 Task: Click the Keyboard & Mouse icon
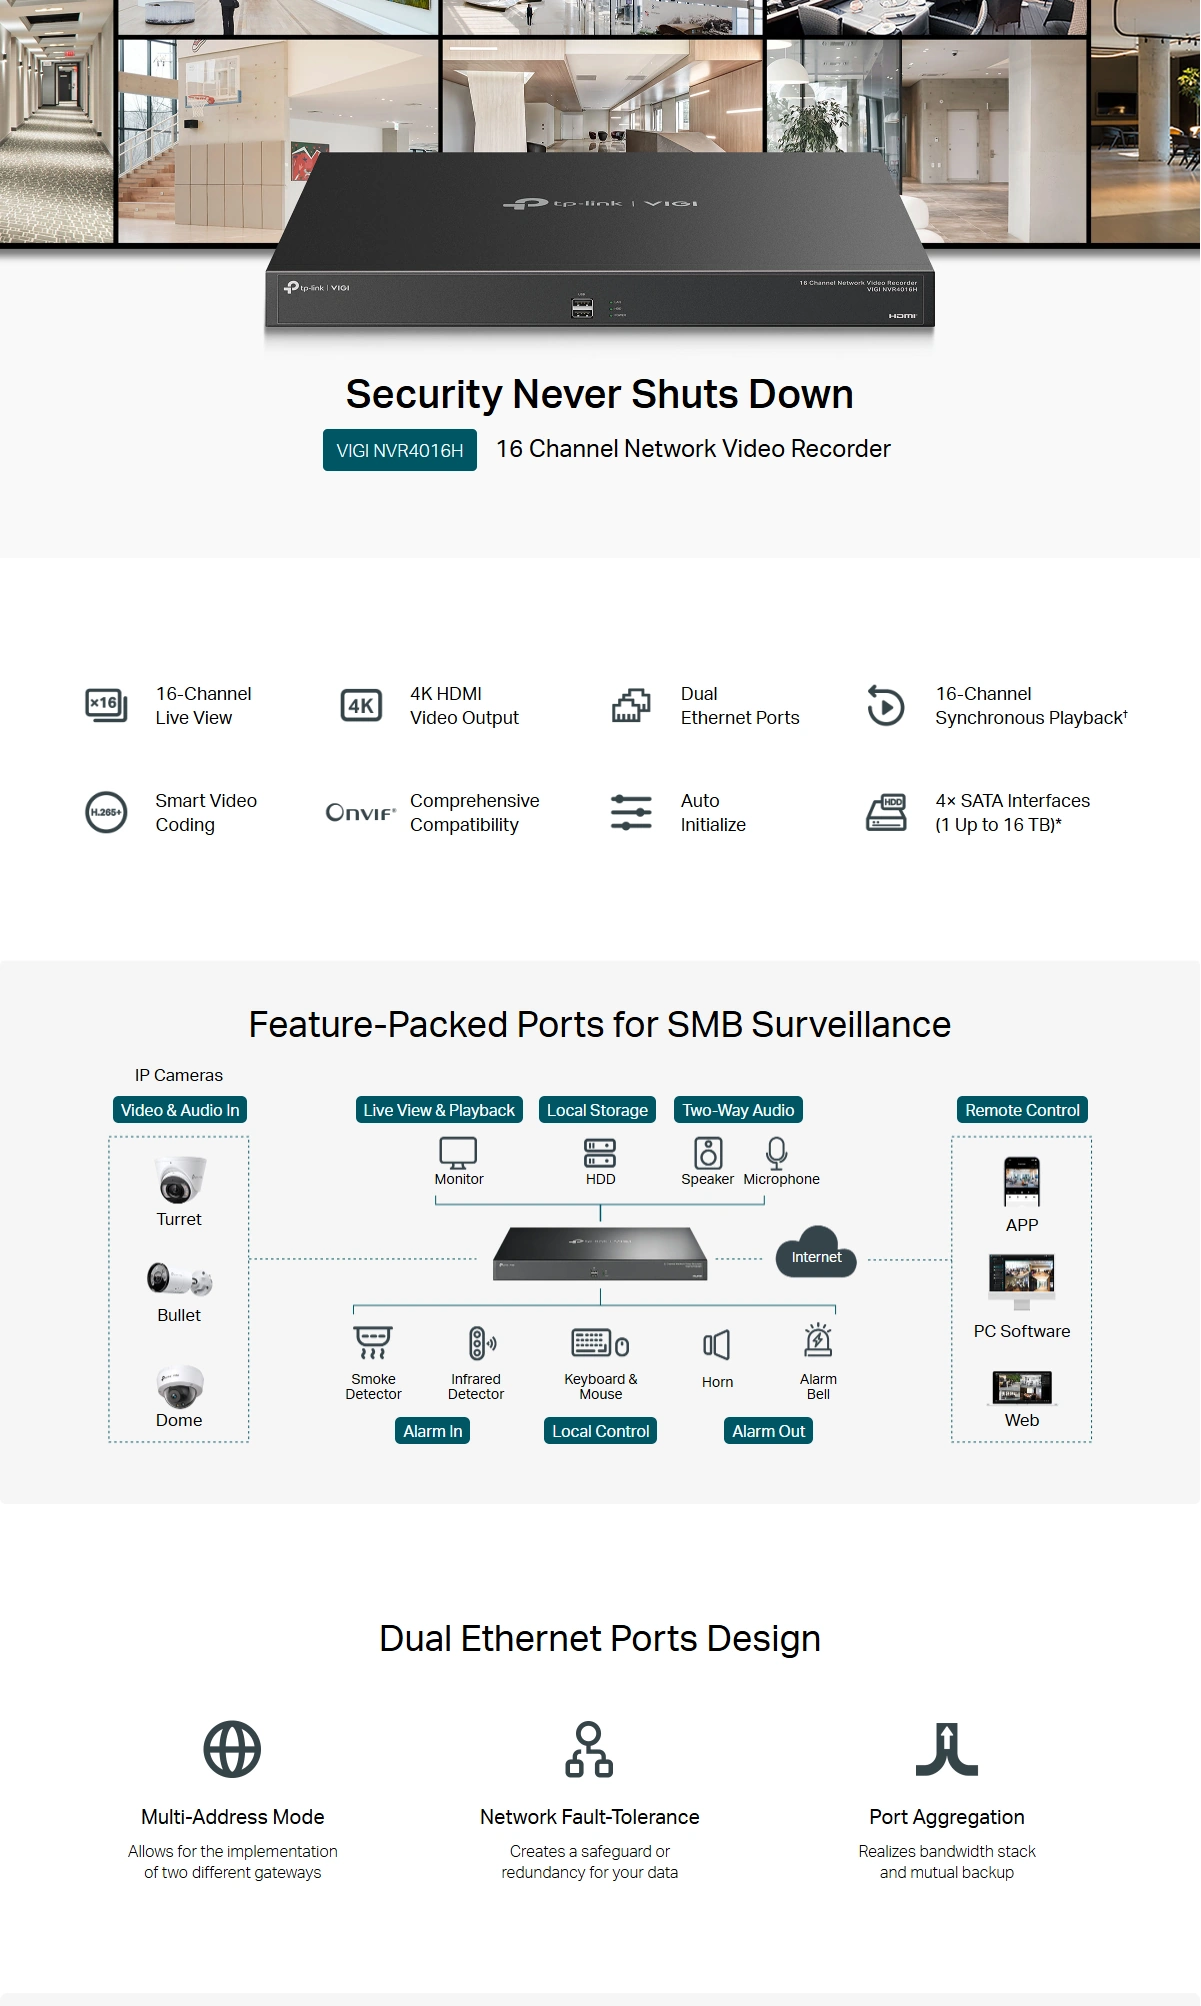[x=600, y=1343]
